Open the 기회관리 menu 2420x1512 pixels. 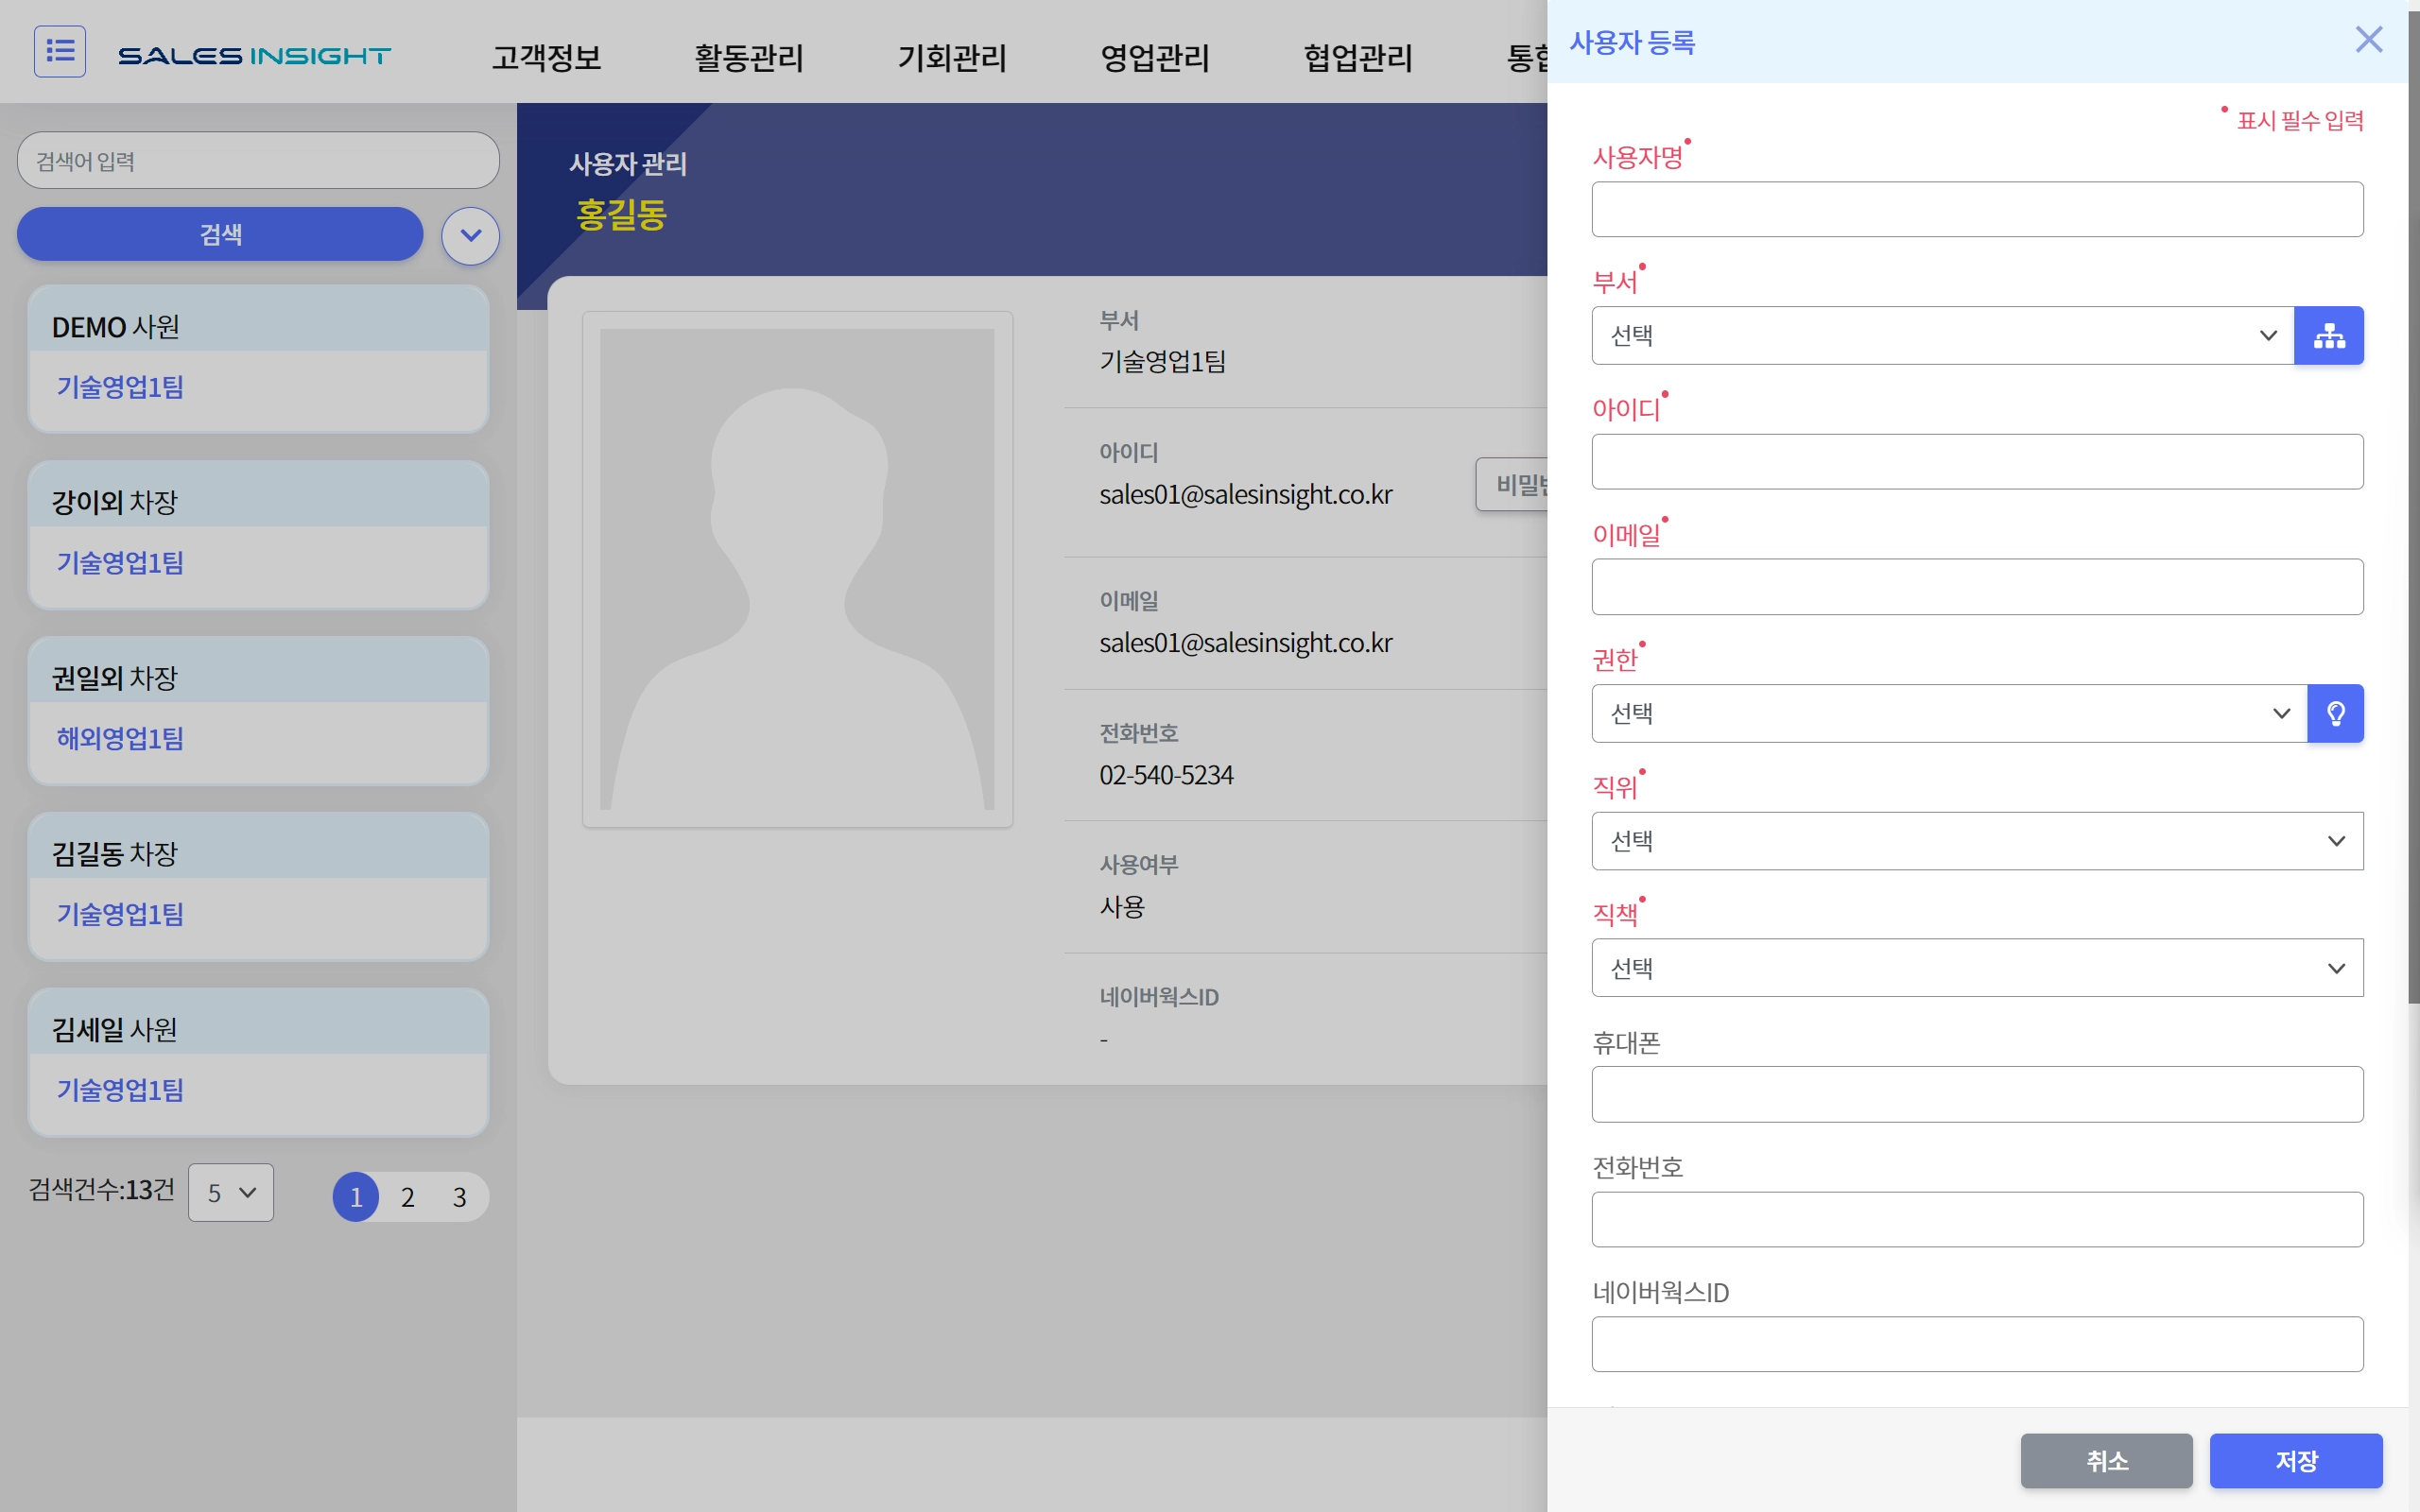click(x=952, y=57)
